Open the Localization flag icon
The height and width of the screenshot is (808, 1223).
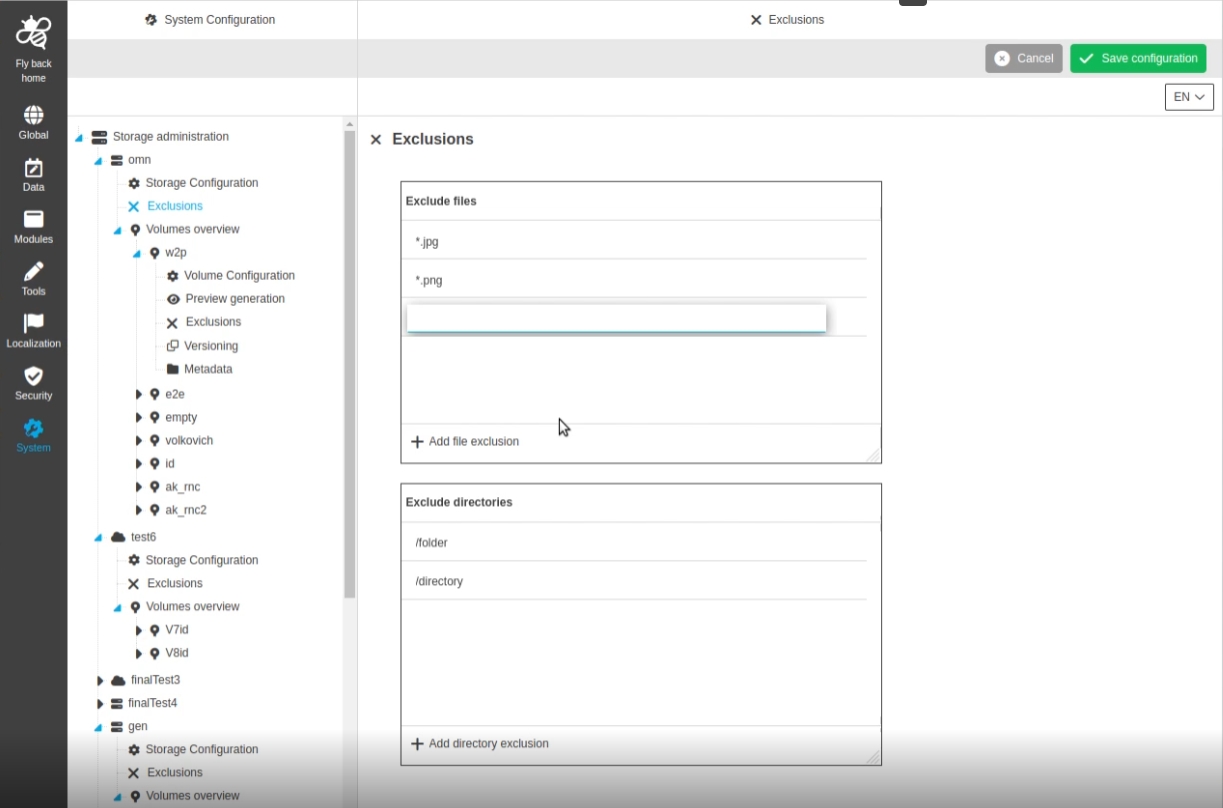tap(33, 324)
